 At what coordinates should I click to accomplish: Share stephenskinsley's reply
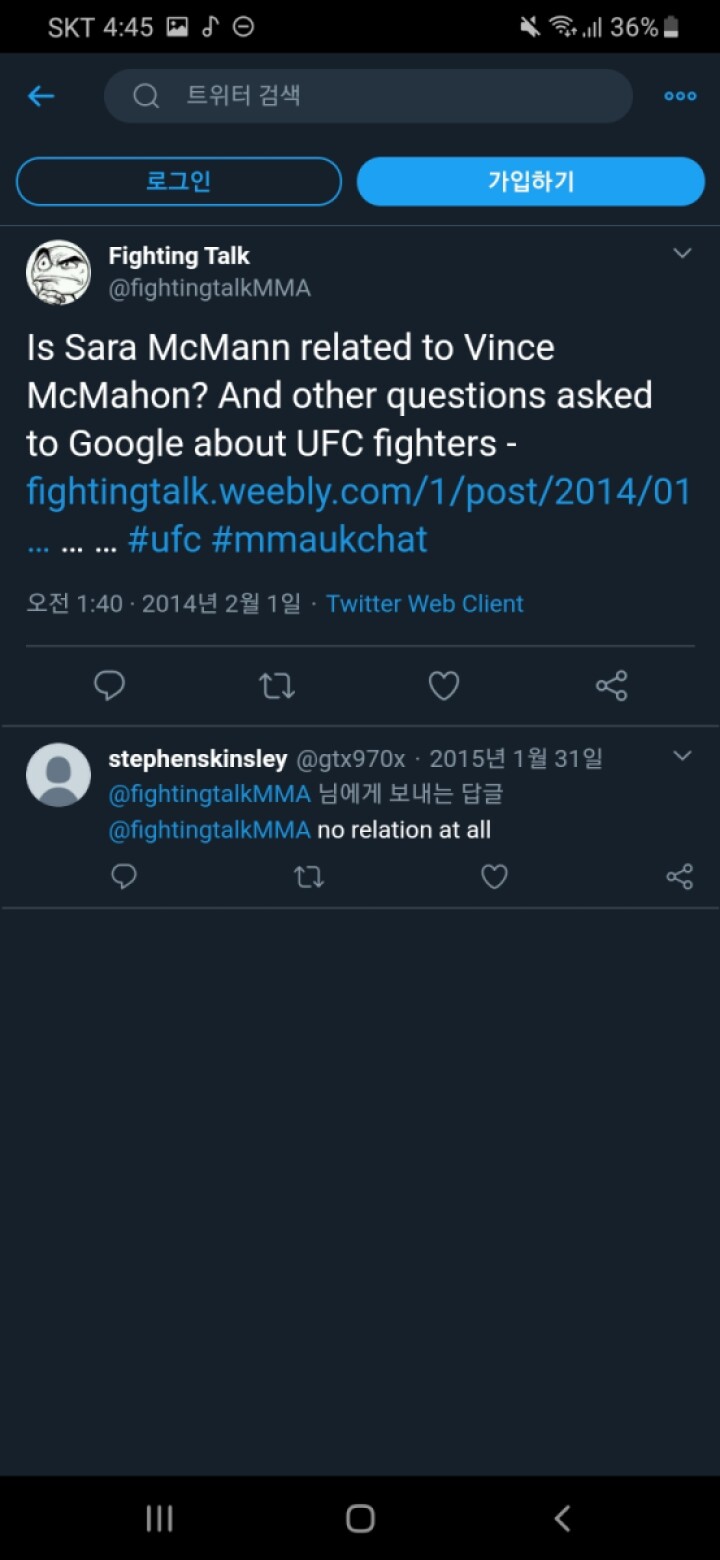679,876
